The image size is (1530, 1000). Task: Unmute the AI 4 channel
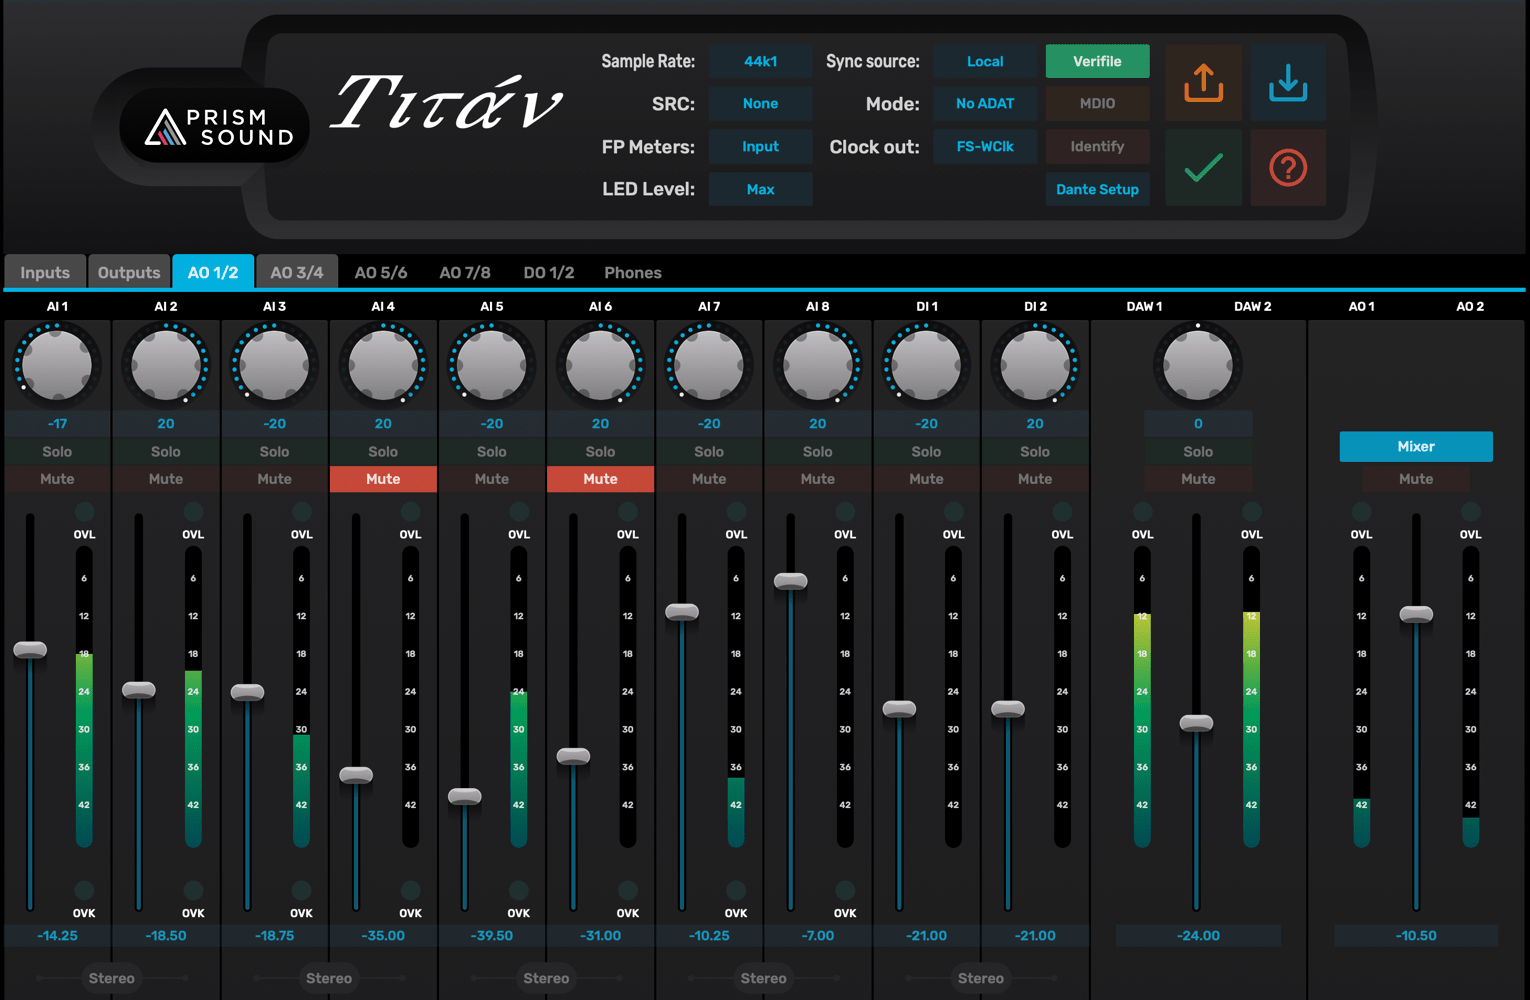(x=383, y=479)
